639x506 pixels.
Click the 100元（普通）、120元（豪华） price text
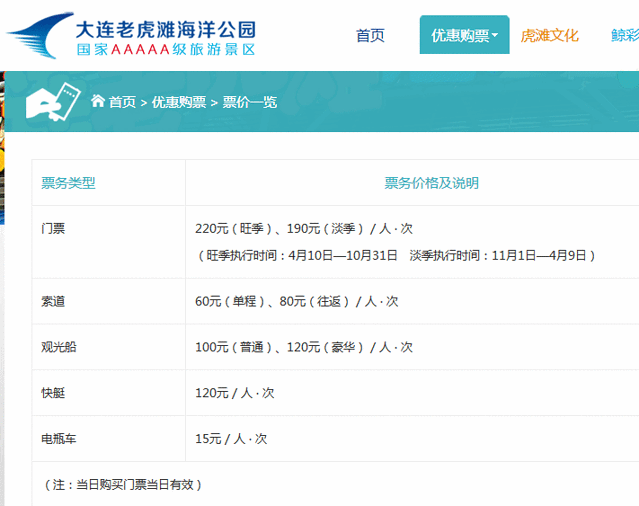(304, 347)
